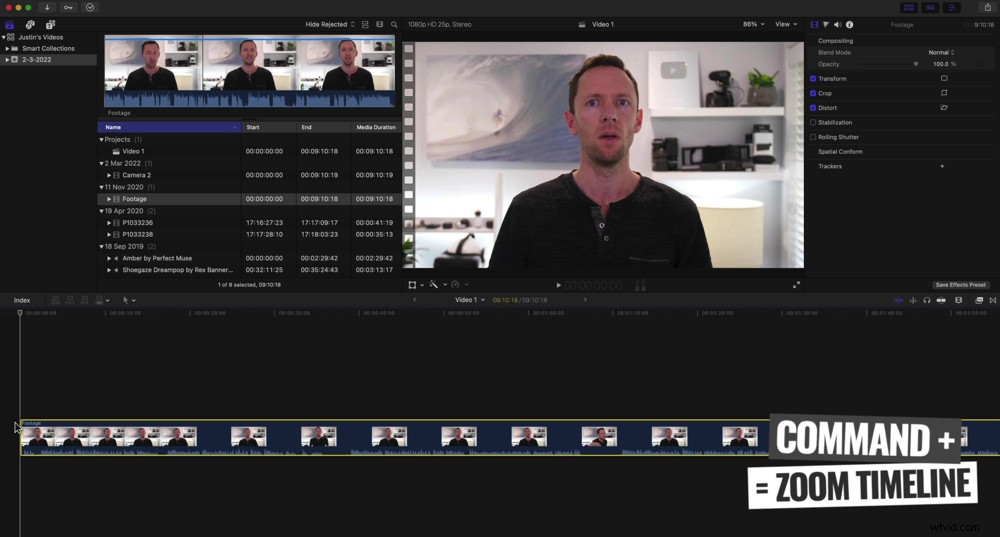Sort browser by Media Duration column

click(x=376, y=127)
